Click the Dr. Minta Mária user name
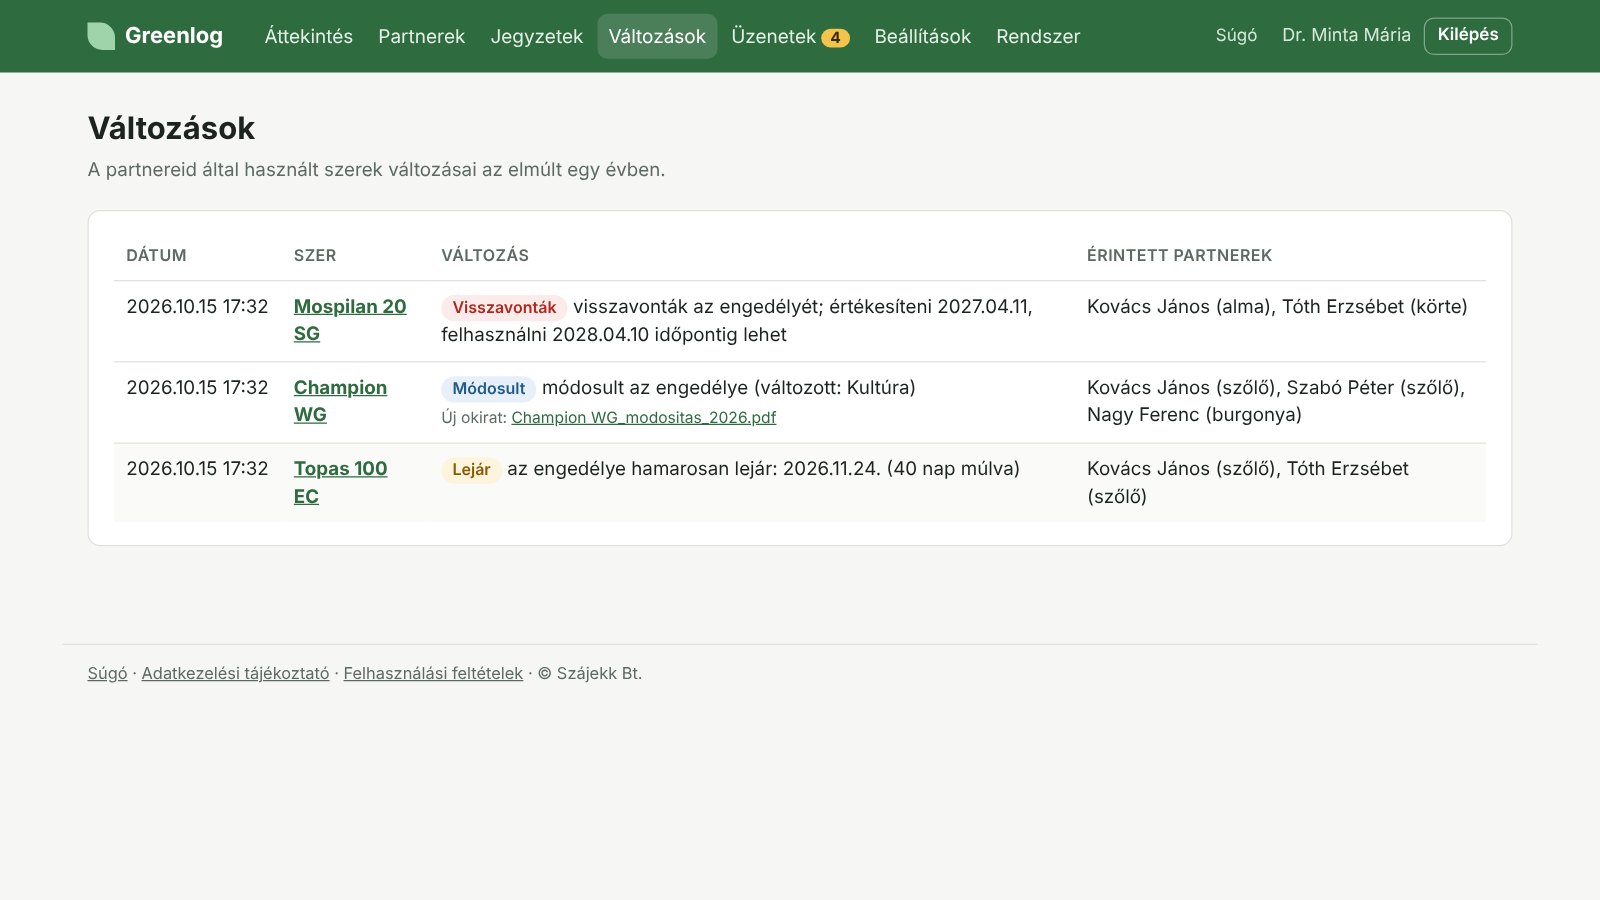 pyautogui.click(x=1346, y=35)
